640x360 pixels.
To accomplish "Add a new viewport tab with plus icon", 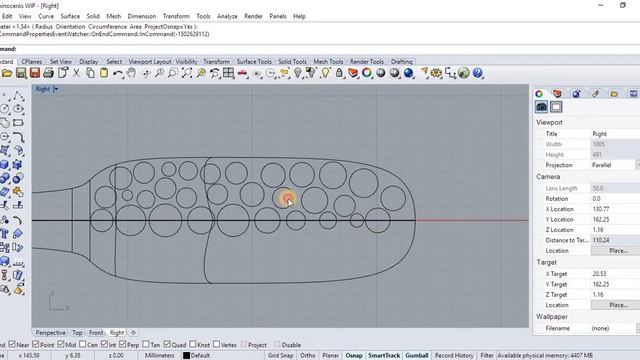I will click(x=133, y=333).
